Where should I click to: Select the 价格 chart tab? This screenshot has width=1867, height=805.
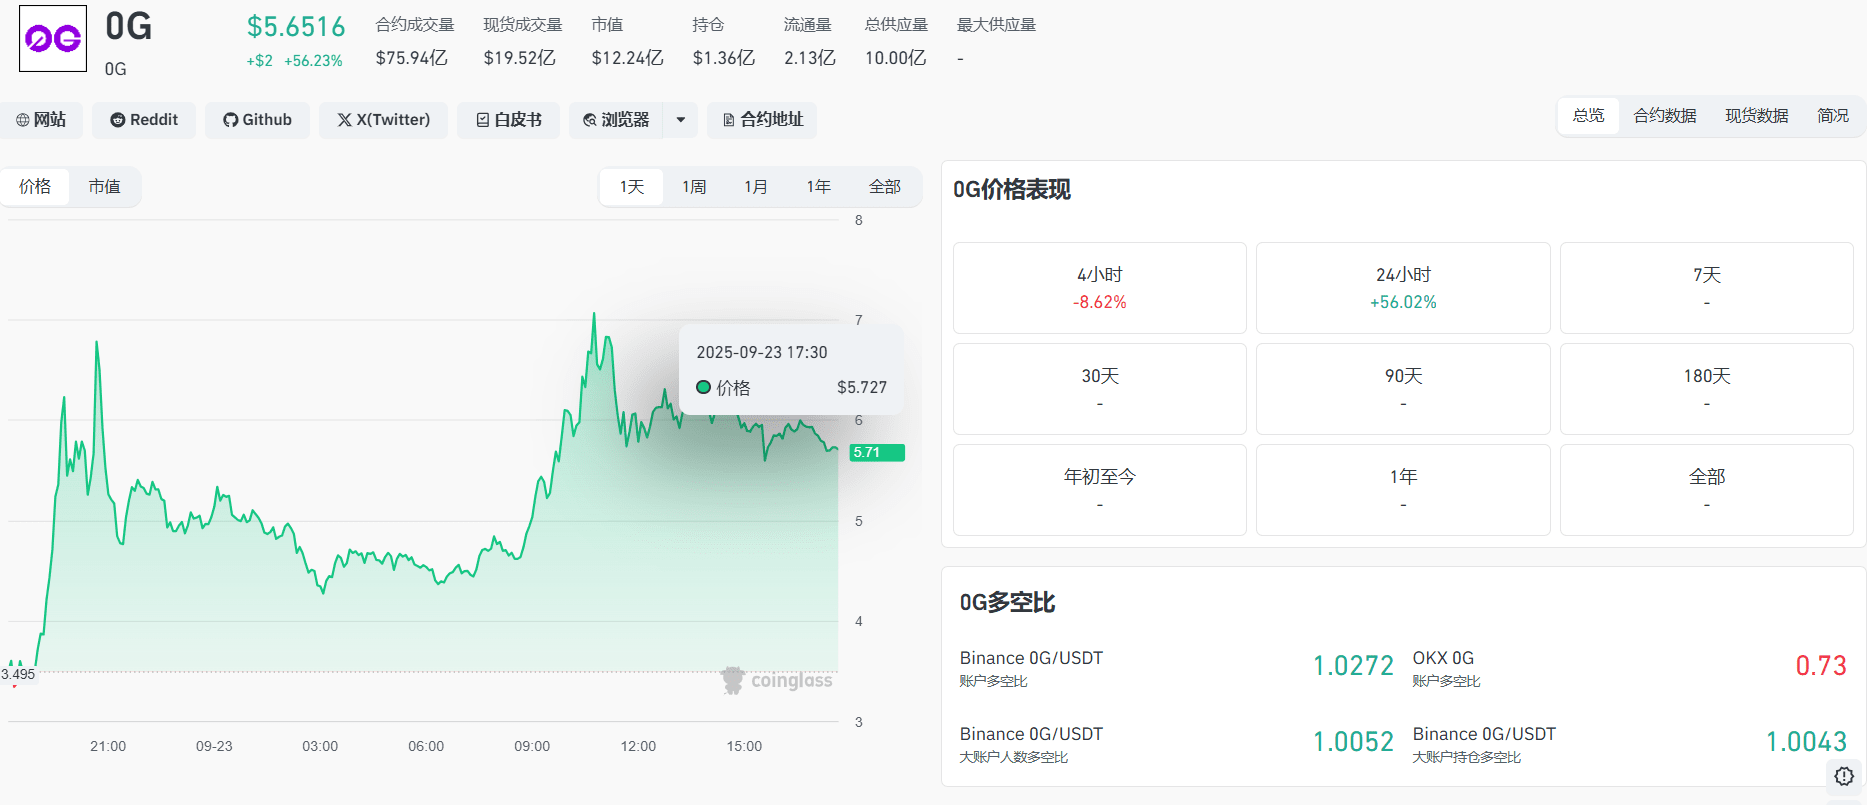click(35, 187)
